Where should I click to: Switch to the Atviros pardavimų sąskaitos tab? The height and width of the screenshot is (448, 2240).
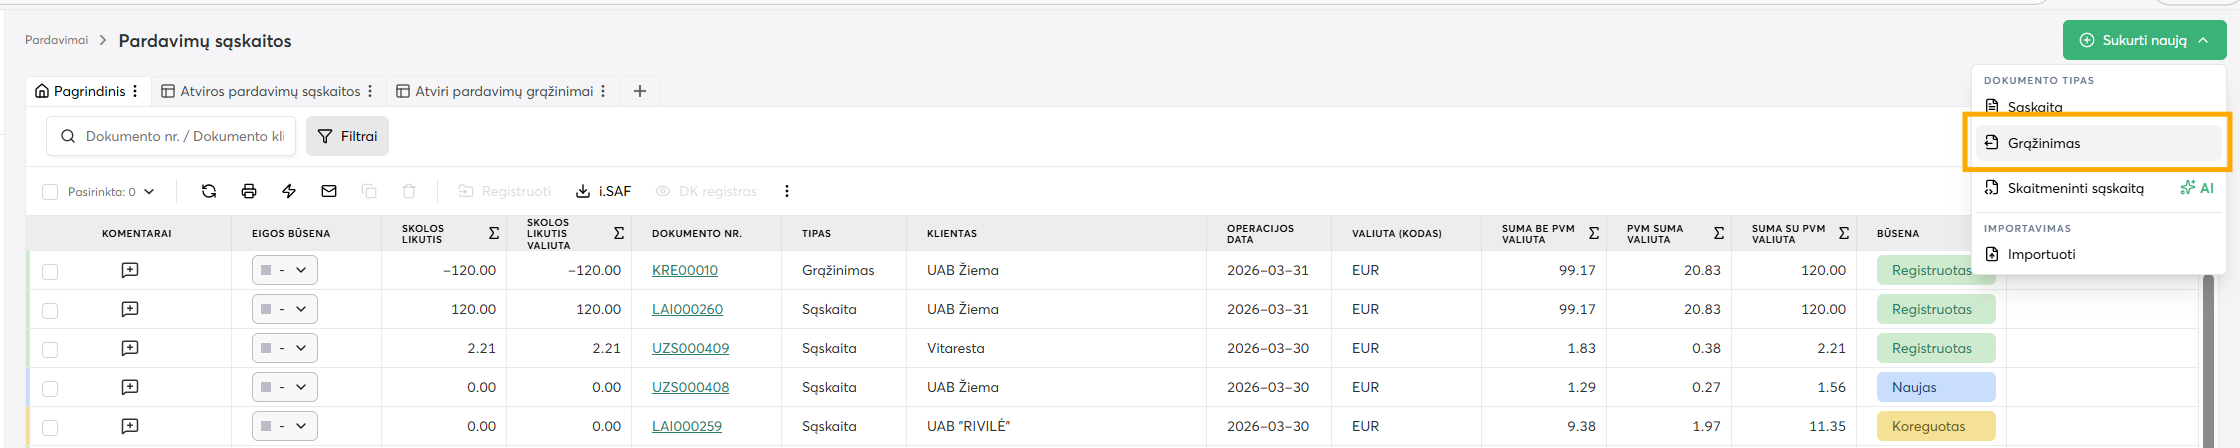tap(269, 91)
